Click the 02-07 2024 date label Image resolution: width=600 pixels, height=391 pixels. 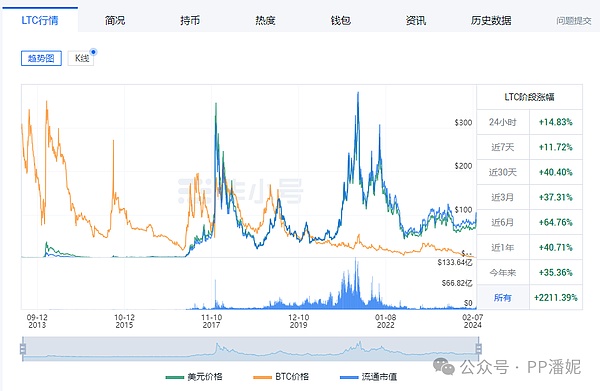[473, 321]
